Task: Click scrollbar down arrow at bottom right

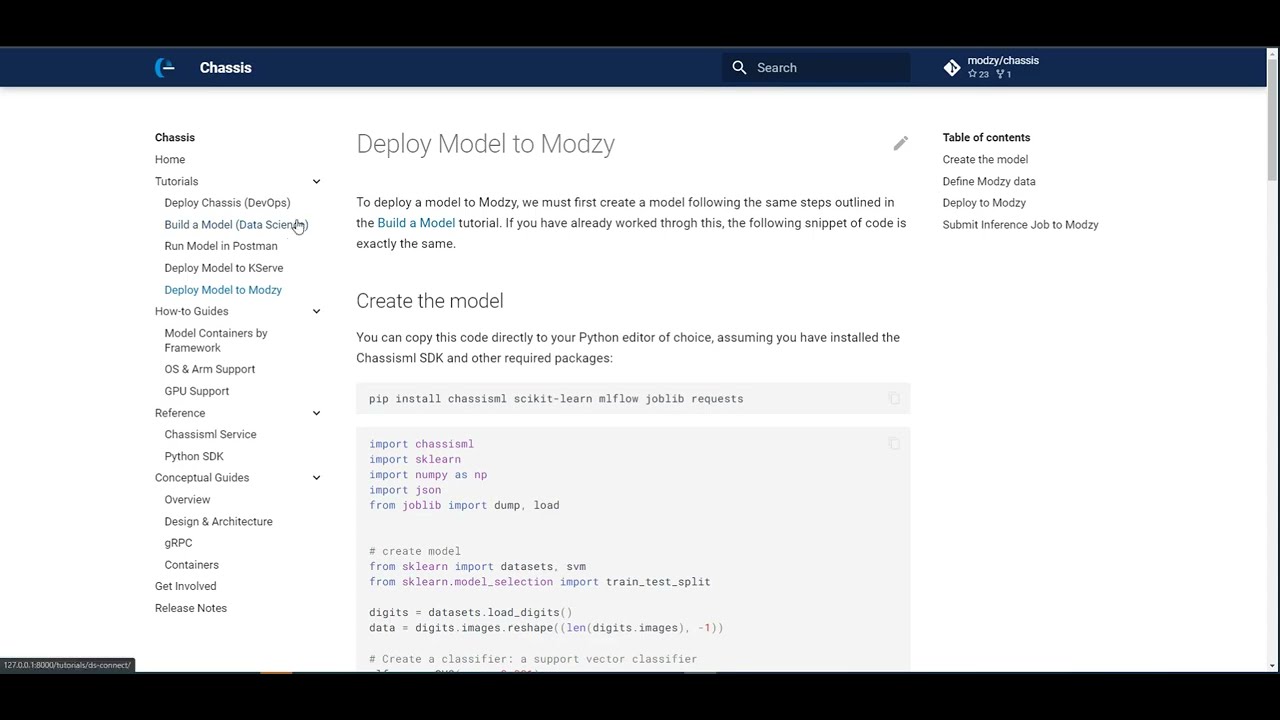Action: pos(1272,666)
